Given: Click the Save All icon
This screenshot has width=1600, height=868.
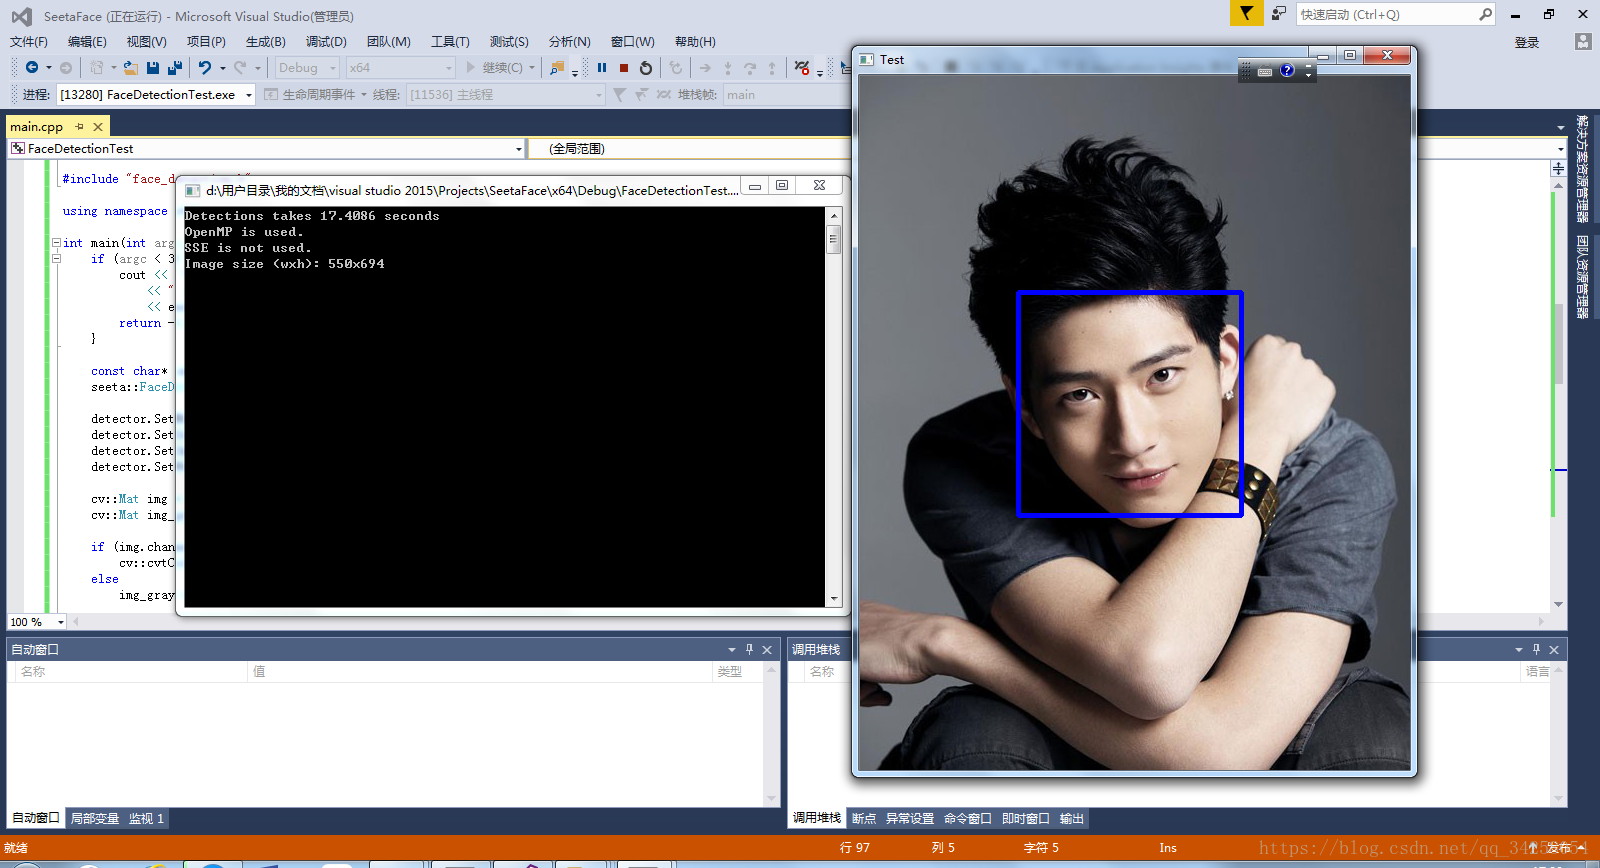Looking at the screenshot, I should (175, 68).
